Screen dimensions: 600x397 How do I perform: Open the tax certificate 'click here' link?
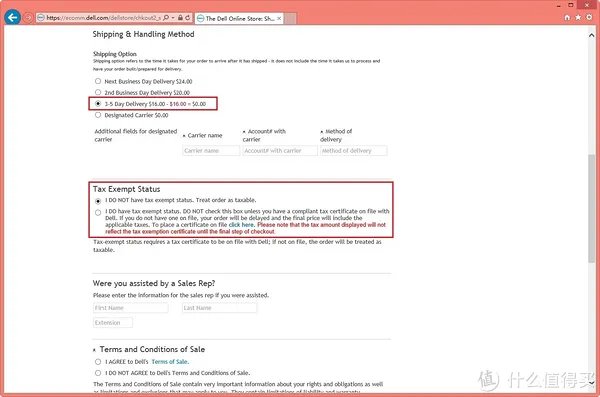click(x=241, y=225)
